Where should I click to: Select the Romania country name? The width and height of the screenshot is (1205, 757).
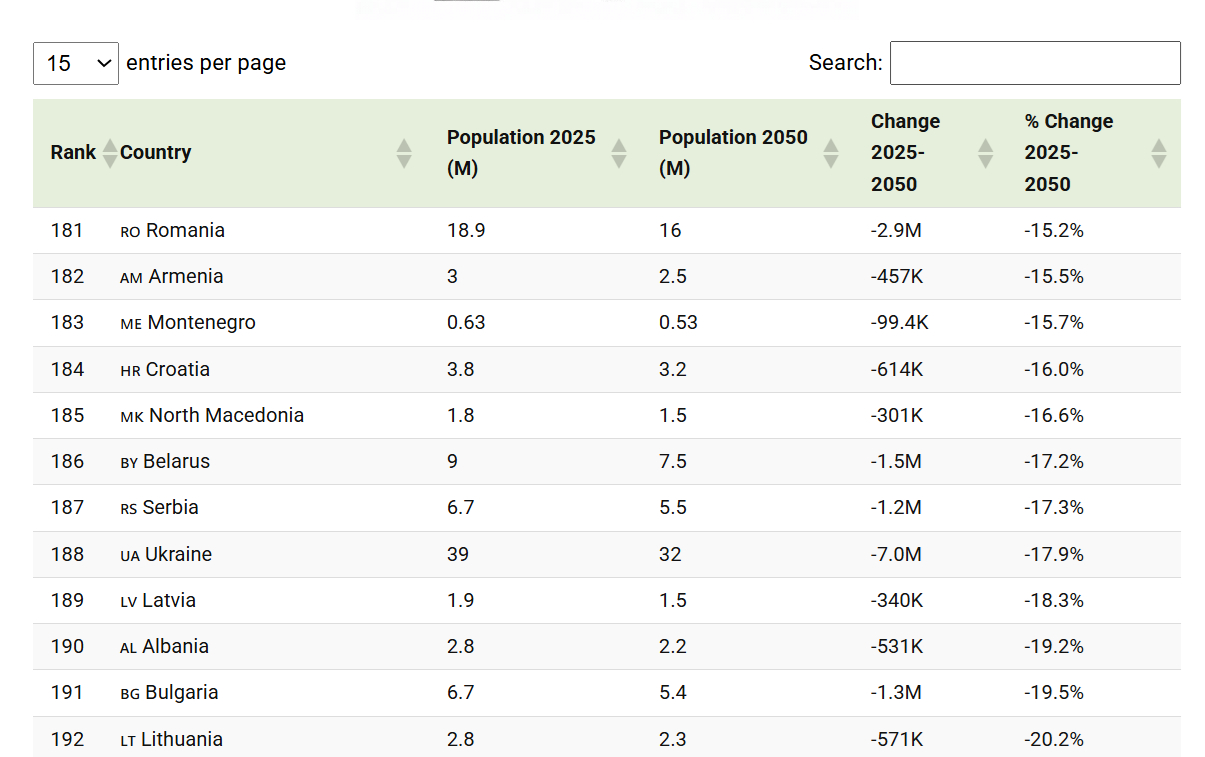(185, 231)
